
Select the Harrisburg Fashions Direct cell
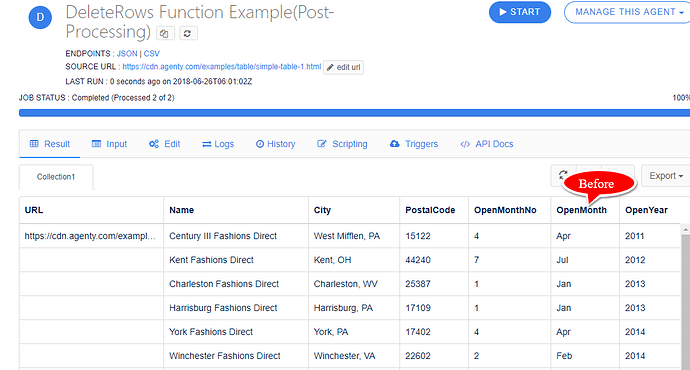pyautogui.click(x=236, y=308)
